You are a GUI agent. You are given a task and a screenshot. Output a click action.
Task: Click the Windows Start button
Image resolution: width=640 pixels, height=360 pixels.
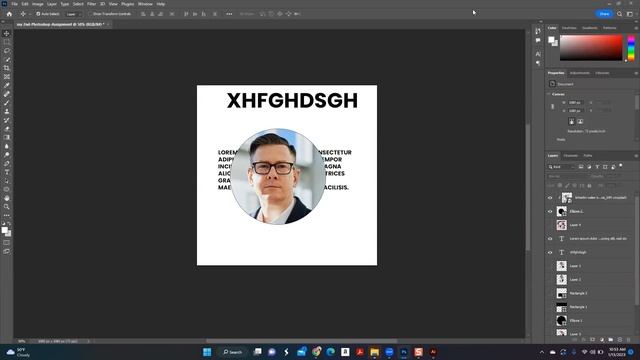click(x=207, y=352)
